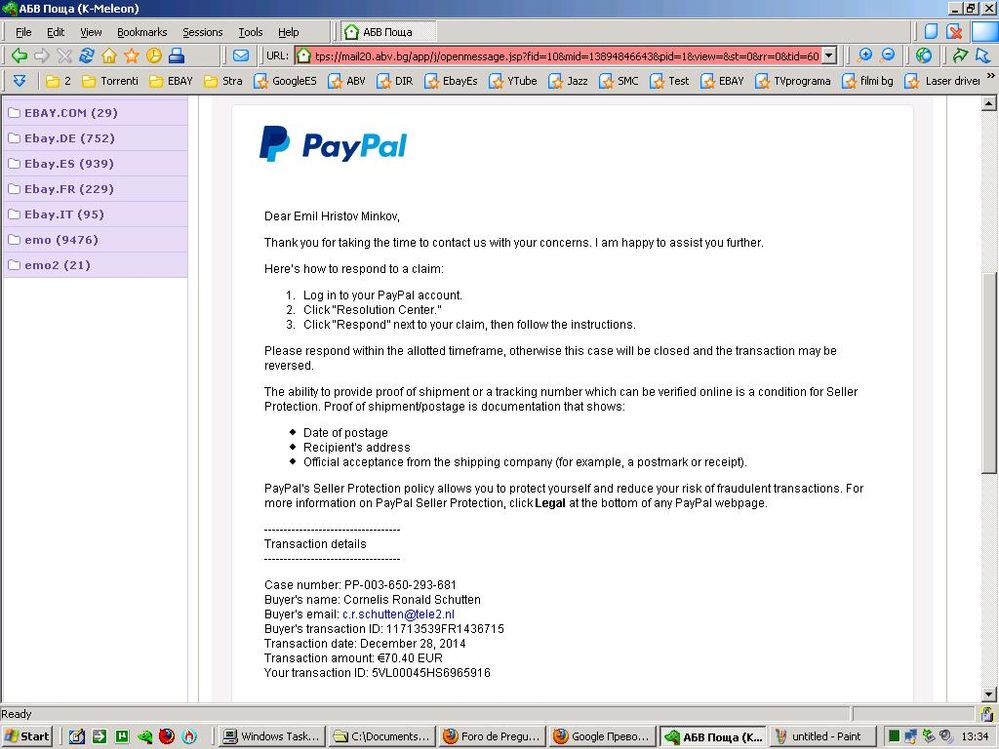Go to the Home page icon
999x749 pixels.
tap(109, 56)
